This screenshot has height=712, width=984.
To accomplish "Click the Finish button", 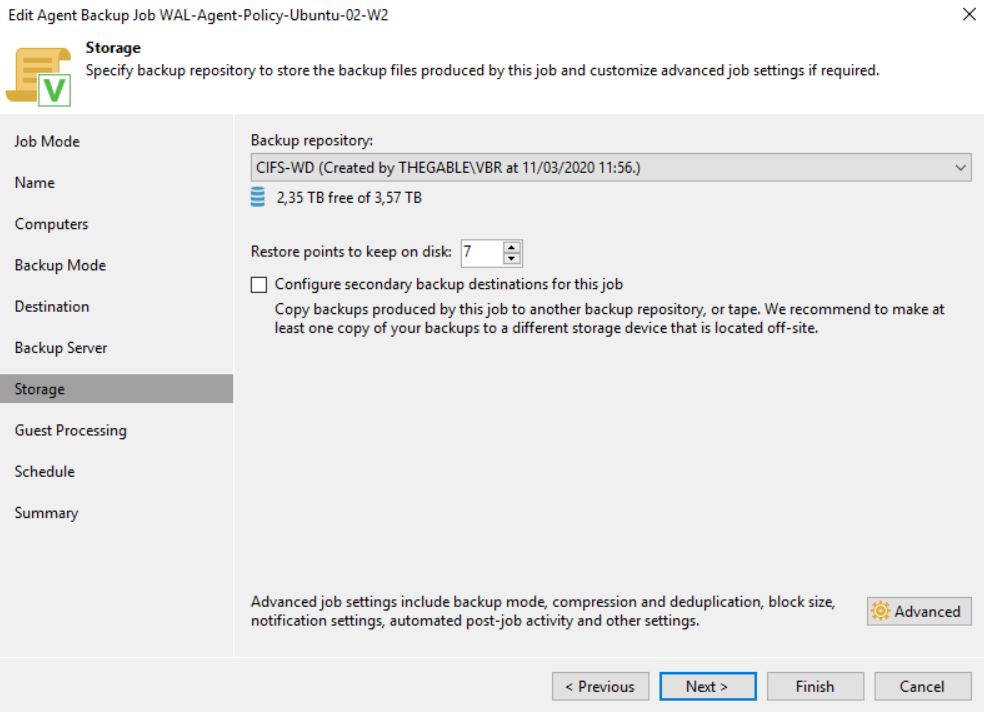I will (x=815, y=686).
